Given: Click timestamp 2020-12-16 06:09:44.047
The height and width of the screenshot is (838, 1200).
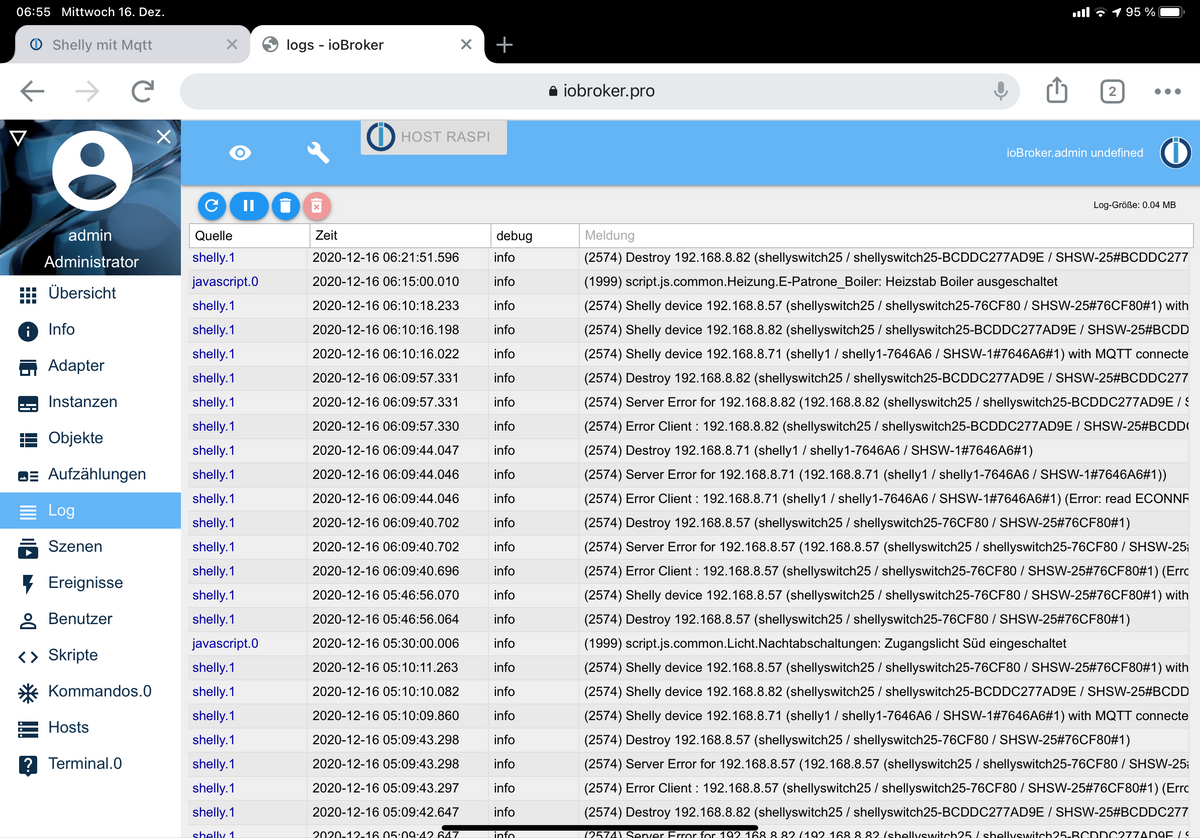Looking at the screenshot, I should tap(386, 451).
